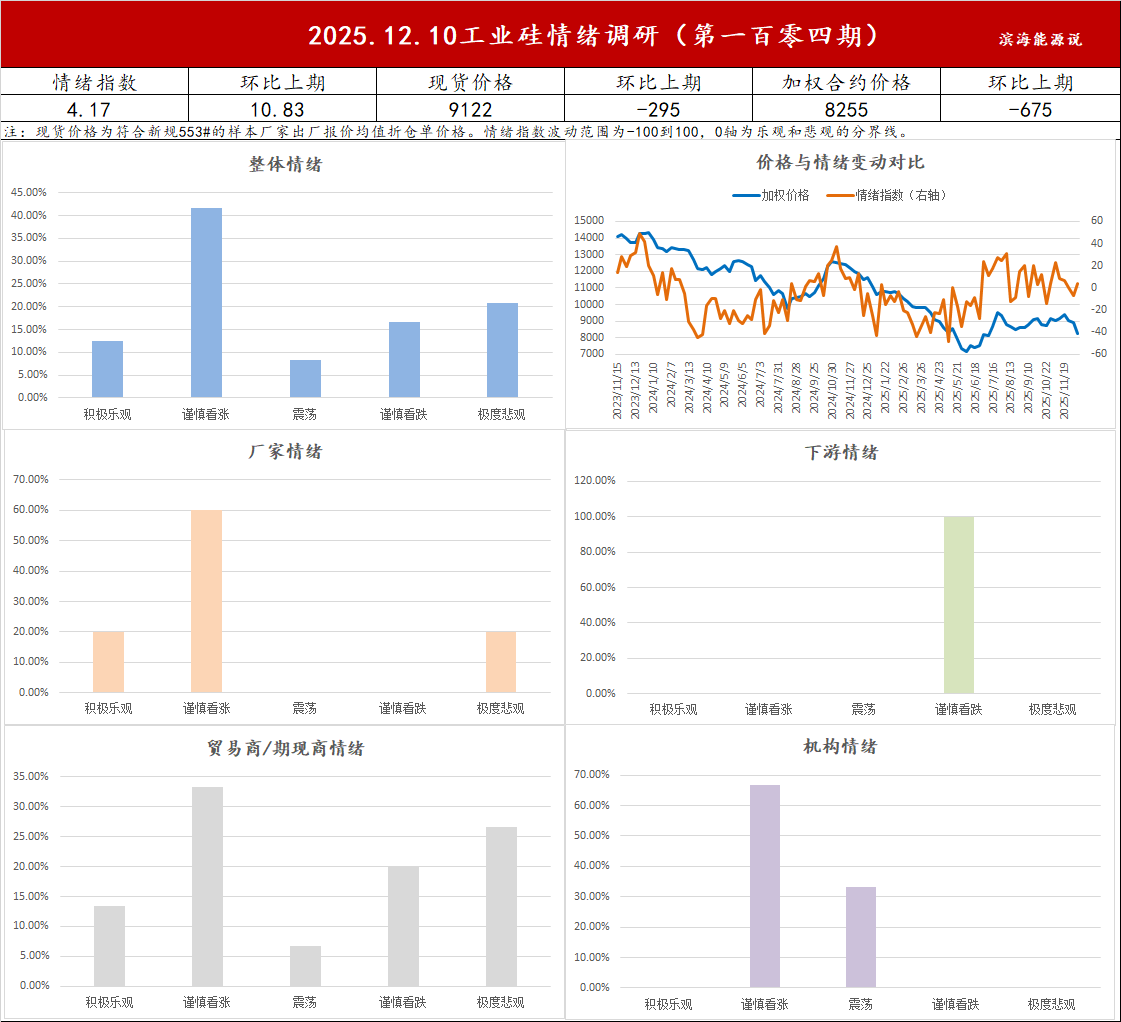Viewport: 1121px width, 1022px height.
Task: Click the 60% 谨慎看涨 bar in 厂家情绪
Action: (206, 600)
